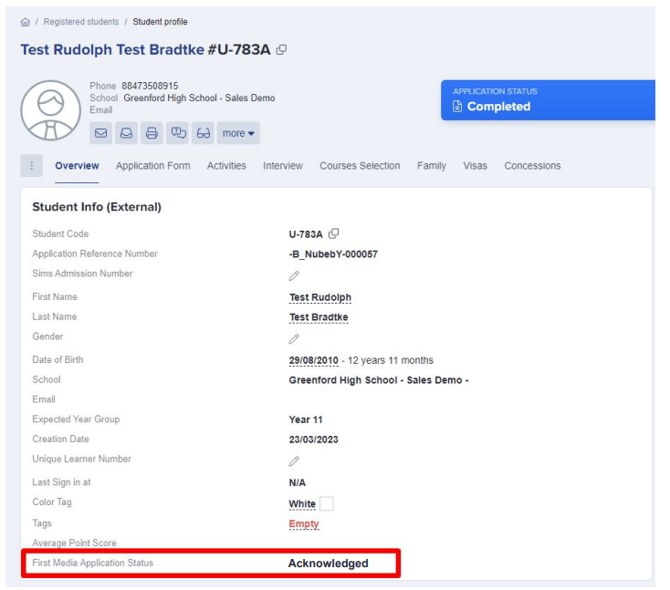This screenshot has height=590, width=670.
Task: Click the student avatar picture
Action: point(50,109)
